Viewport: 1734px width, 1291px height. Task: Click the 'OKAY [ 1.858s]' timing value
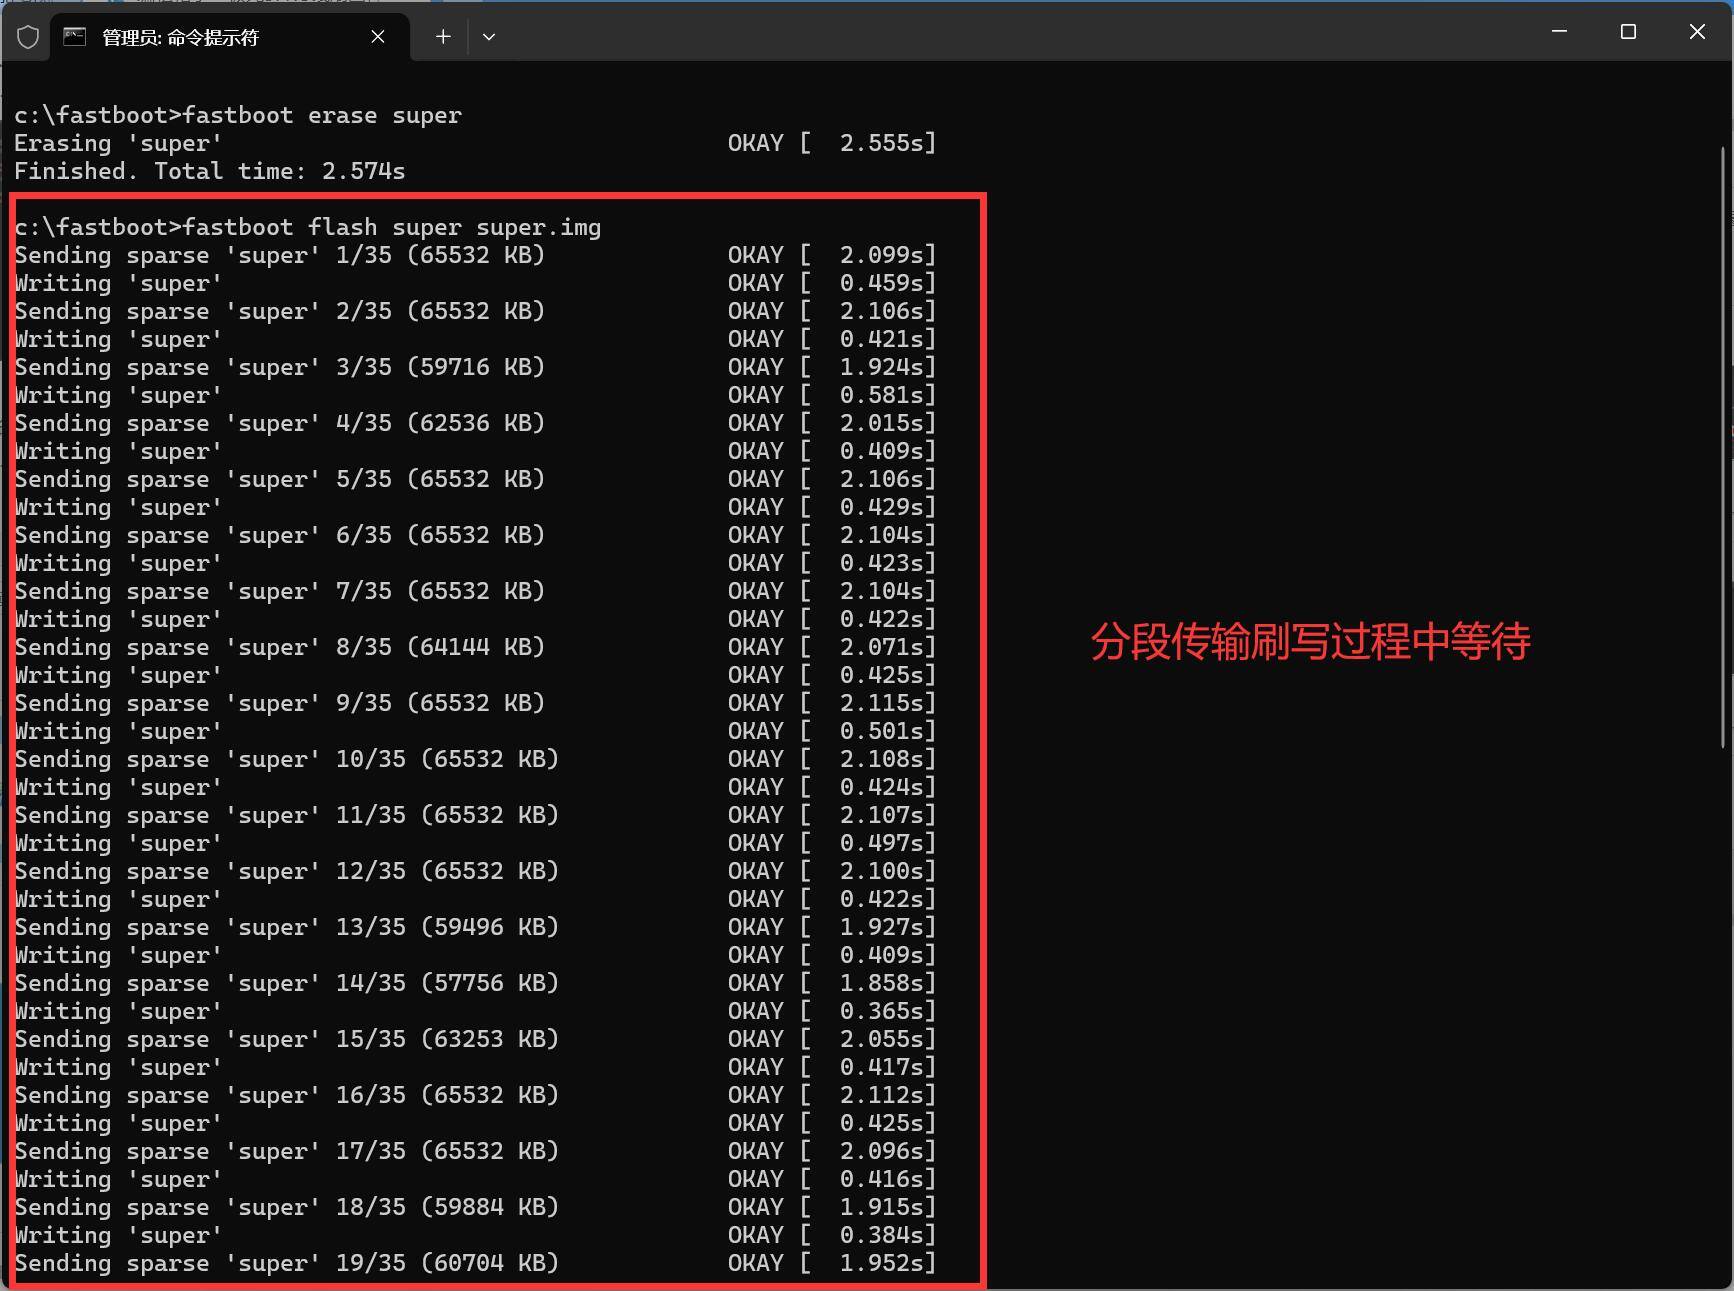(x=832, y=983)
